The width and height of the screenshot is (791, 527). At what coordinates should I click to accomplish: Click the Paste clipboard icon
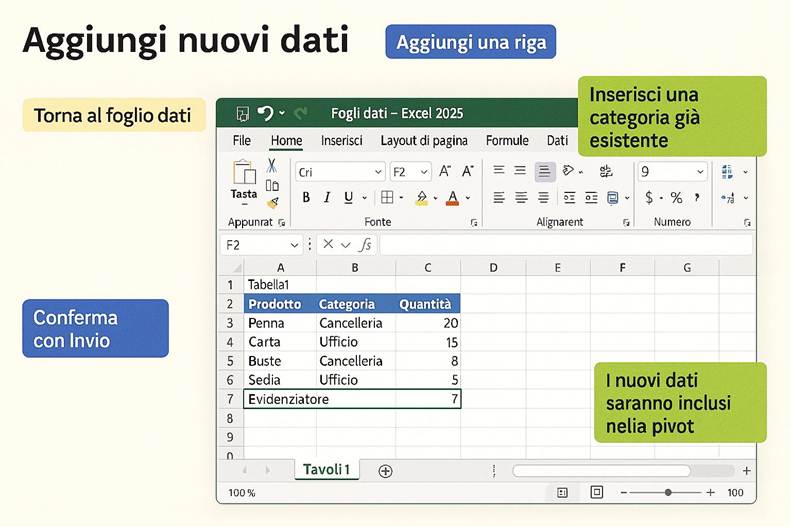[244, 172]
